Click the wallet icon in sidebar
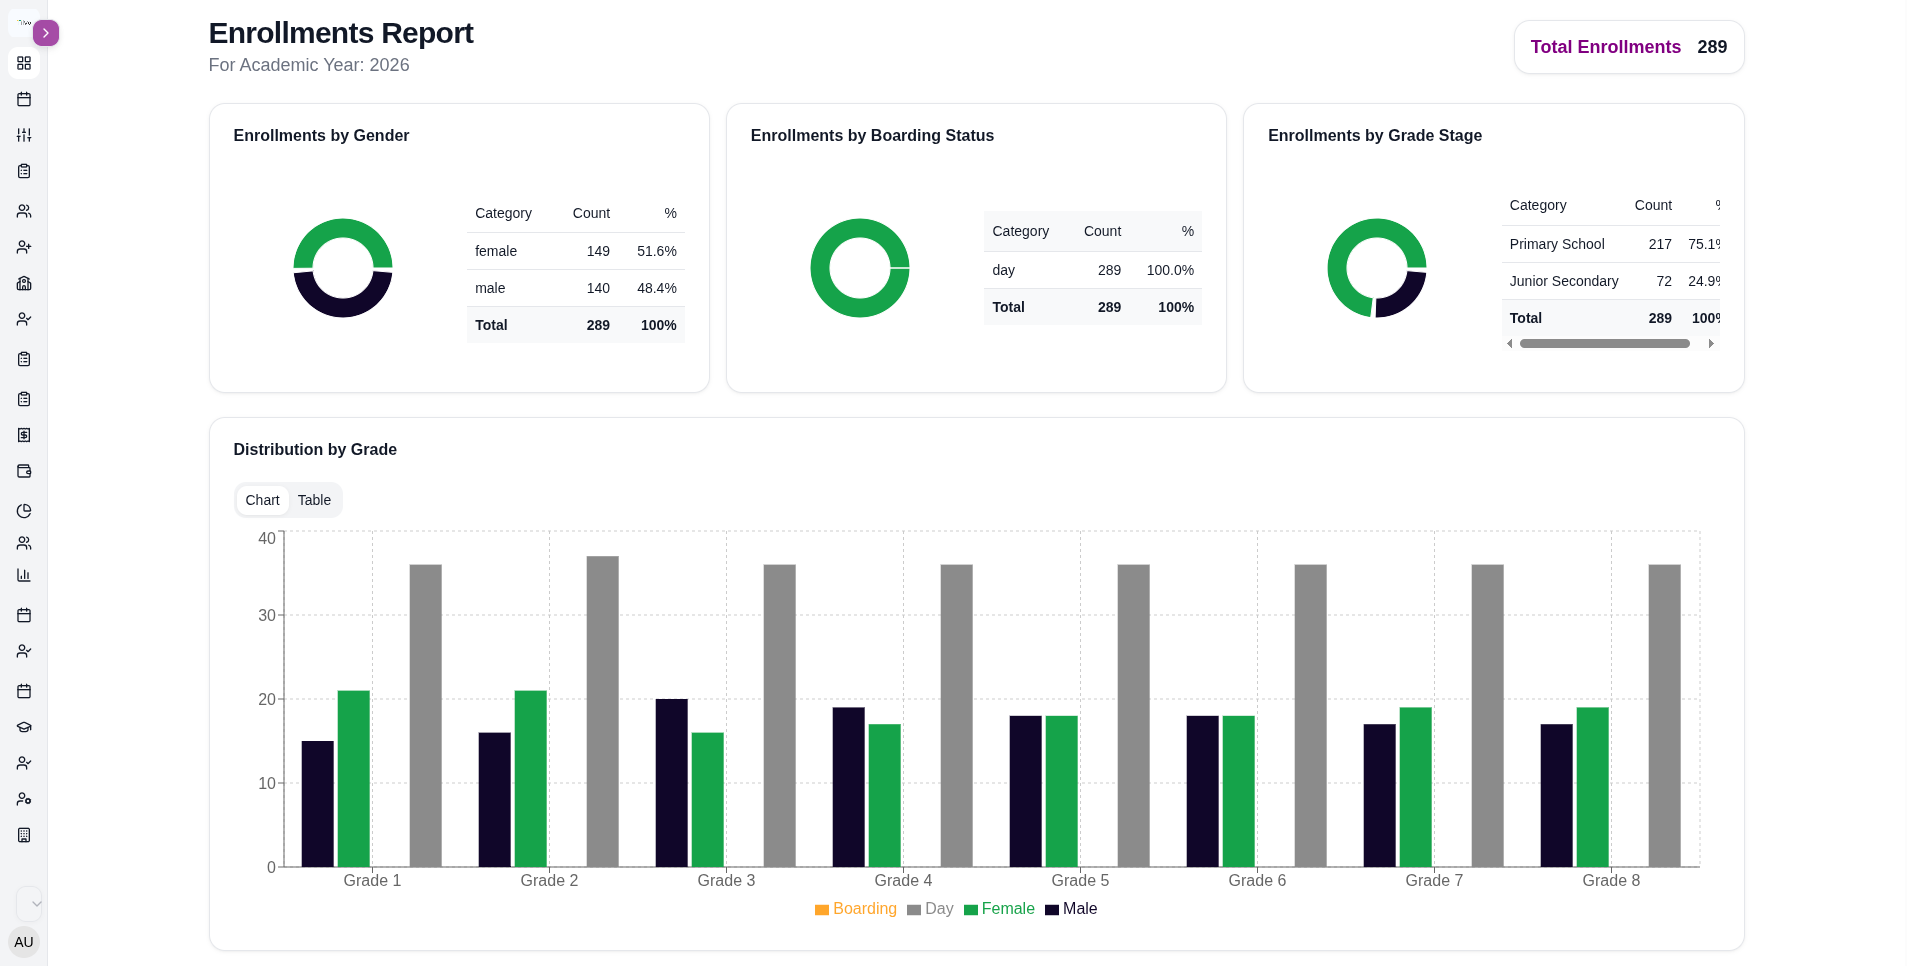The image size is (1907, 966). 24,471
